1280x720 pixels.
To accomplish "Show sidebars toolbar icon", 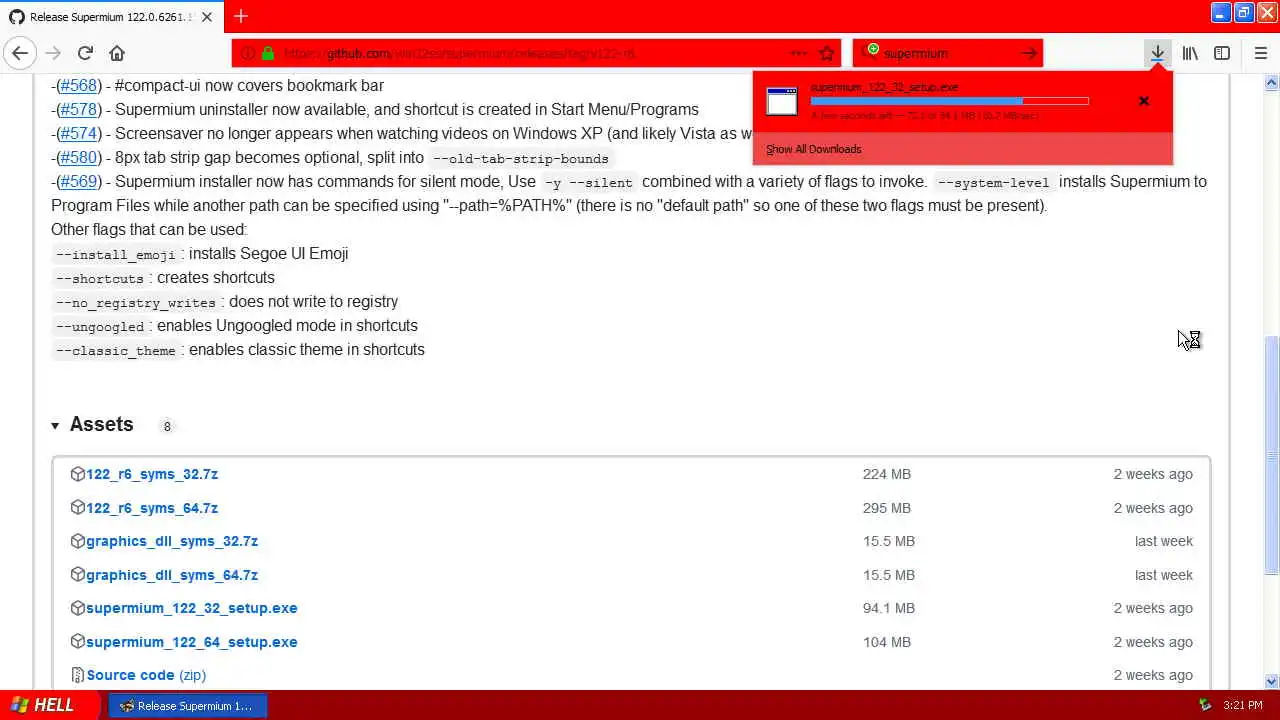I will point(1222,53).
